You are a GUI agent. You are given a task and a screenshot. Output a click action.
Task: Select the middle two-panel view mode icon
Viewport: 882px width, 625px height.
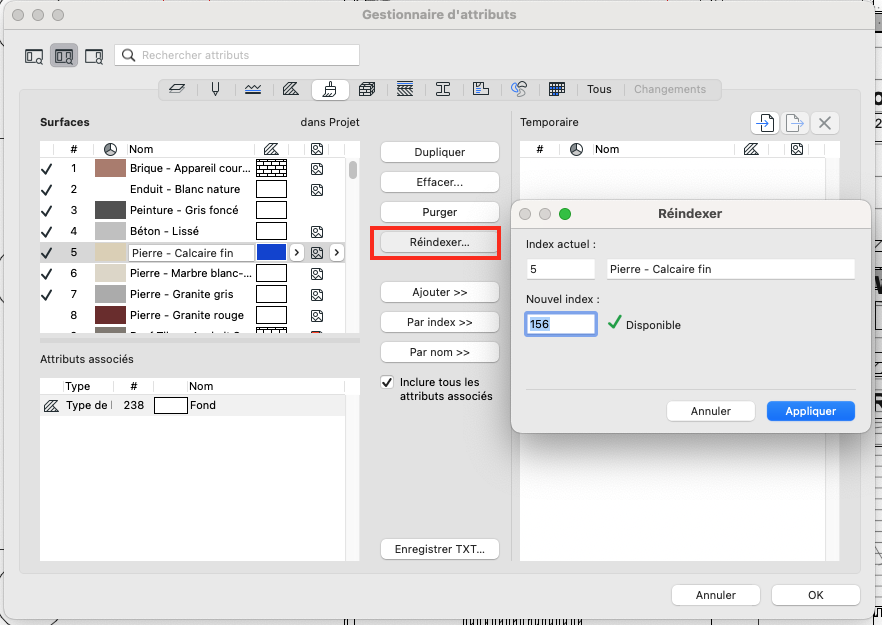click(64, 56)
